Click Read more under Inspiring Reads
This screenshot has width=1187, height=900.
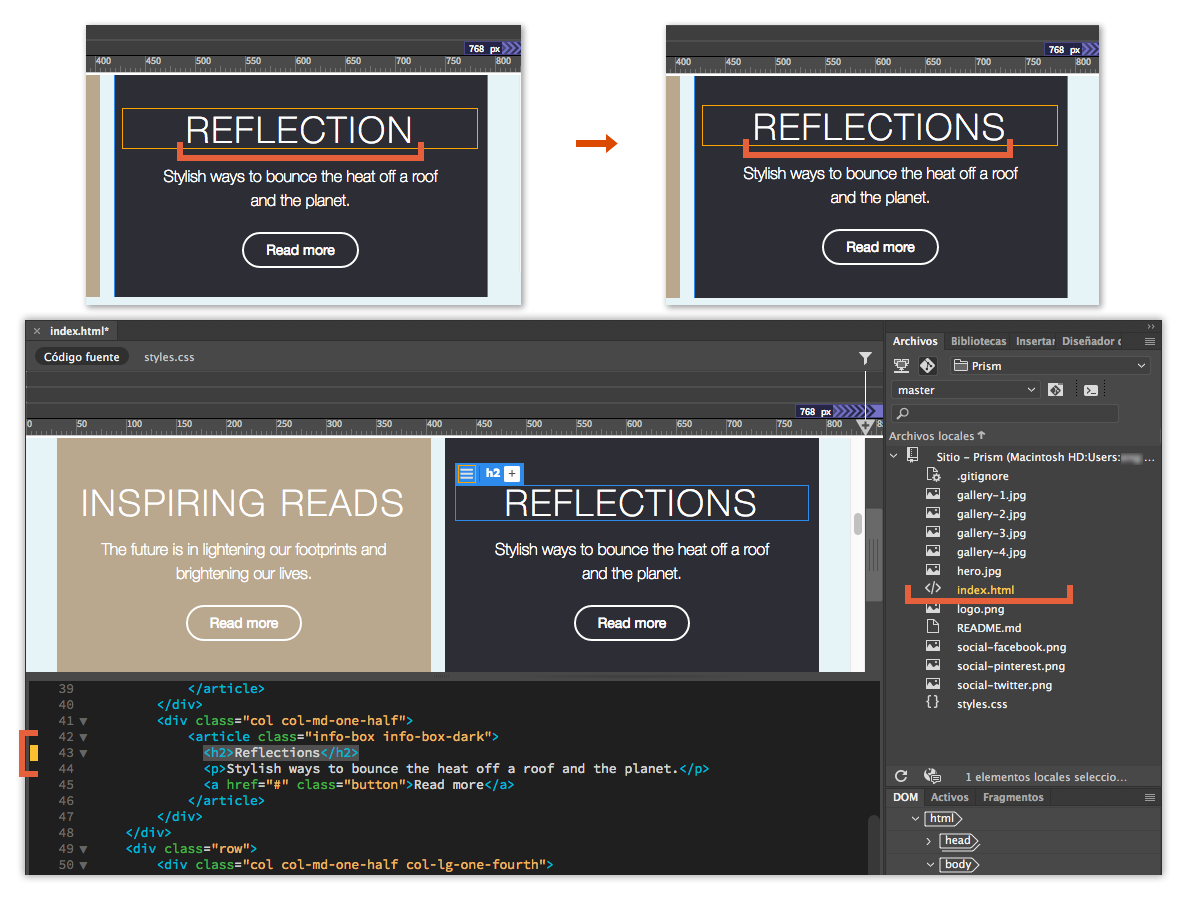click(x=243, y=623)
